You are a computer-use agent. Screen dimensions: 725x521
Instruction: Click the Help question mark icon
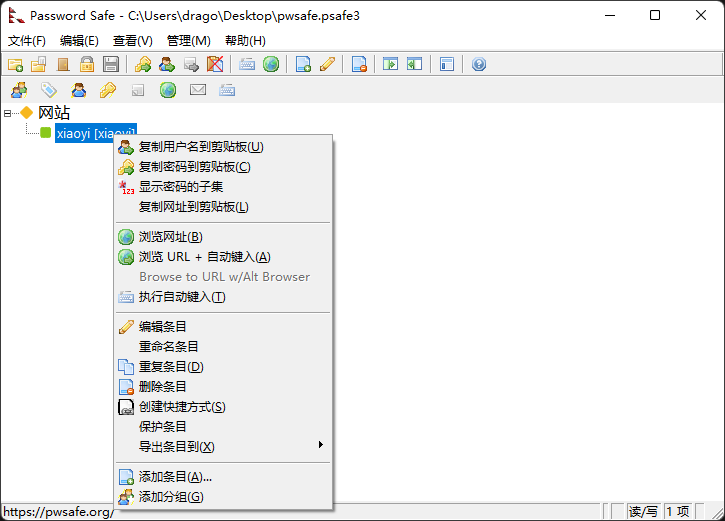(479, 64)
